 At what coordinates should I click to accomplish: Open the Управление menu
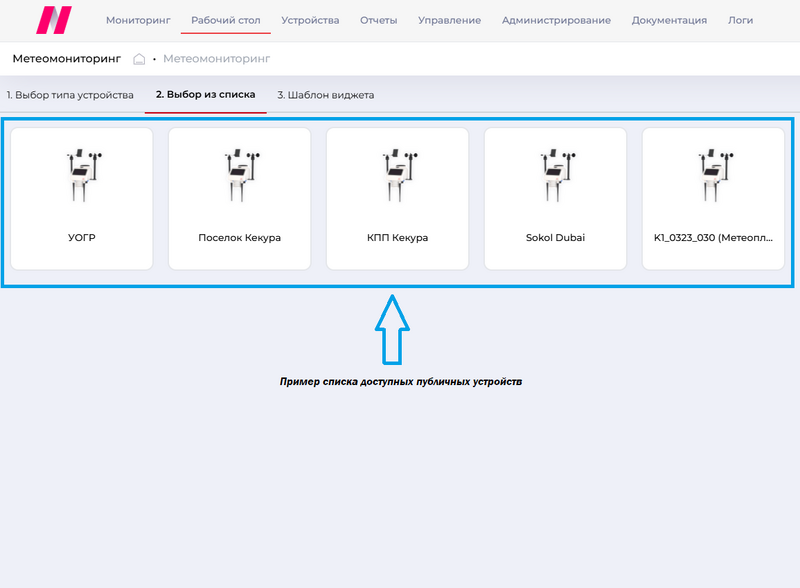(x=449, y=20)
